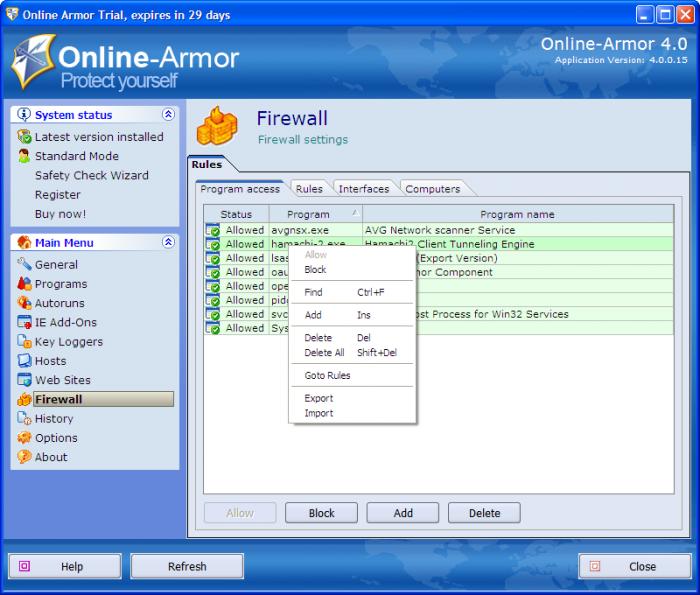This screenshot has height=595, width=700.
Task: Open the About menu item
Action: (x=51, y=457)
